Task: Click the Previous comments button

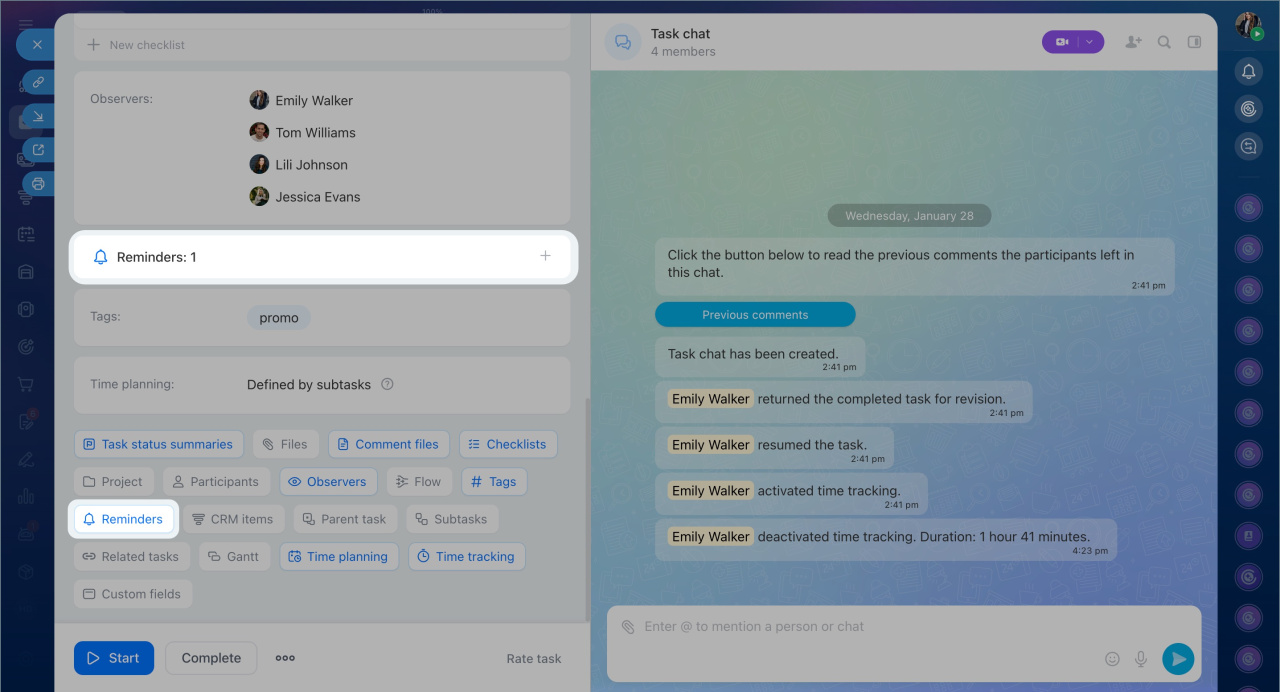Action: coord(755,315)
